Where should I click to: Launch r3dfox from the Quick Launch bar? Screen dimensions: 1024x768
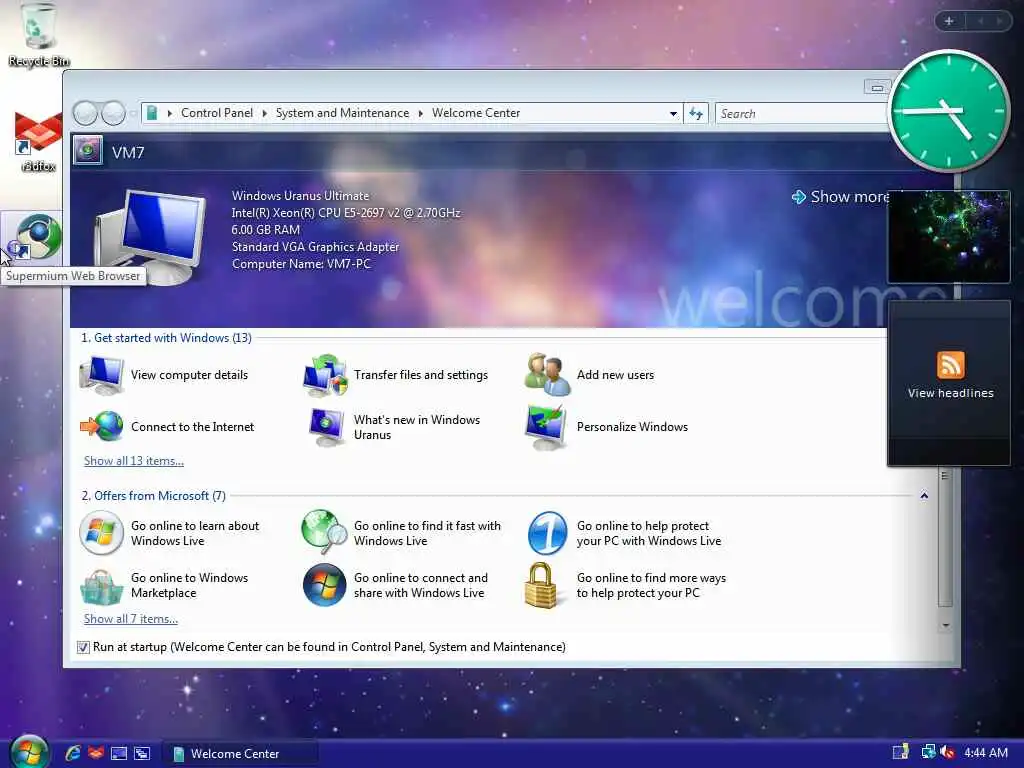coord(96,753)
